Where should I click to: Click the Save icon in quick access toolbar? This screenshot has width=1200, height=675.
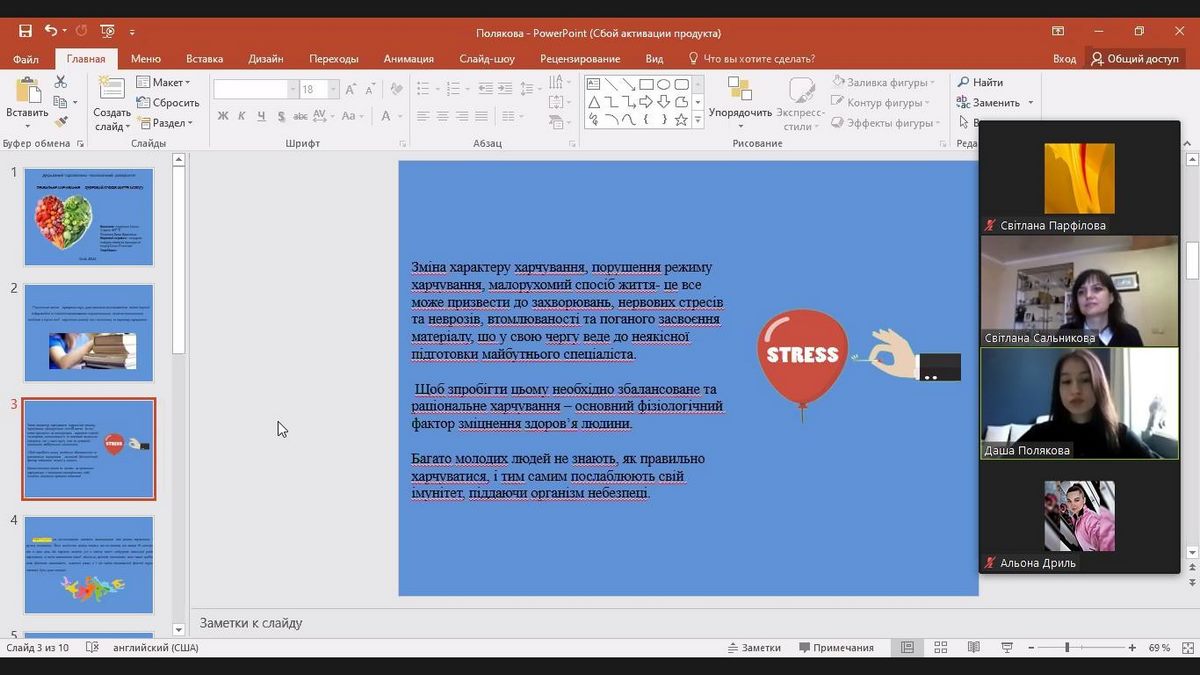click(x=25, y=32)
